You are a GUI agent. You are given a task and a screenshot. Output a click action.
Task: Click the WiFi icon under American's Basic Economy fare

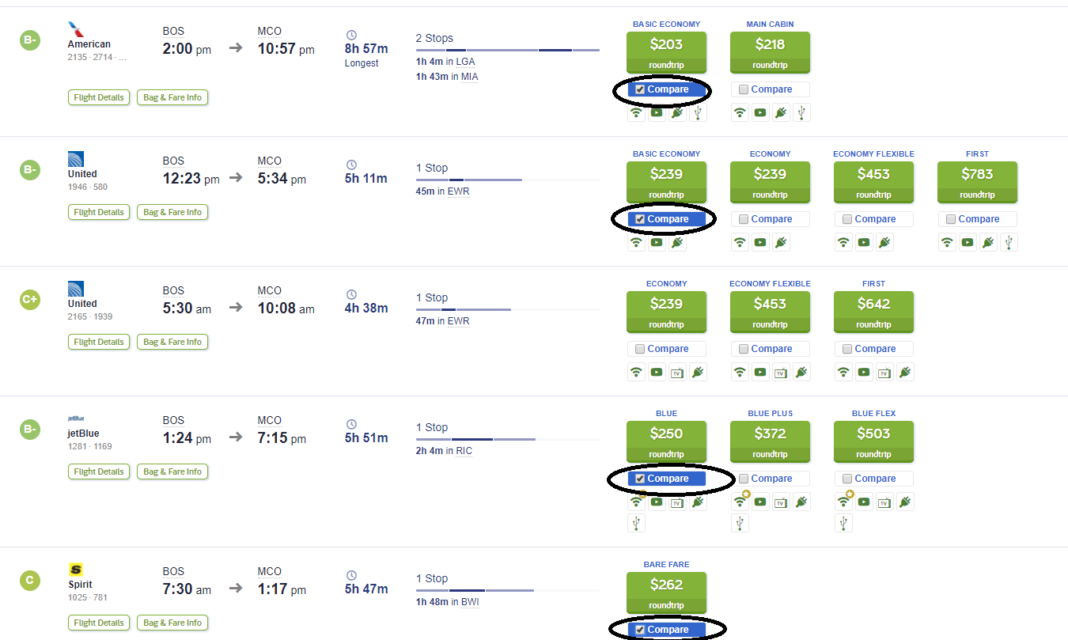pos(637,112)
